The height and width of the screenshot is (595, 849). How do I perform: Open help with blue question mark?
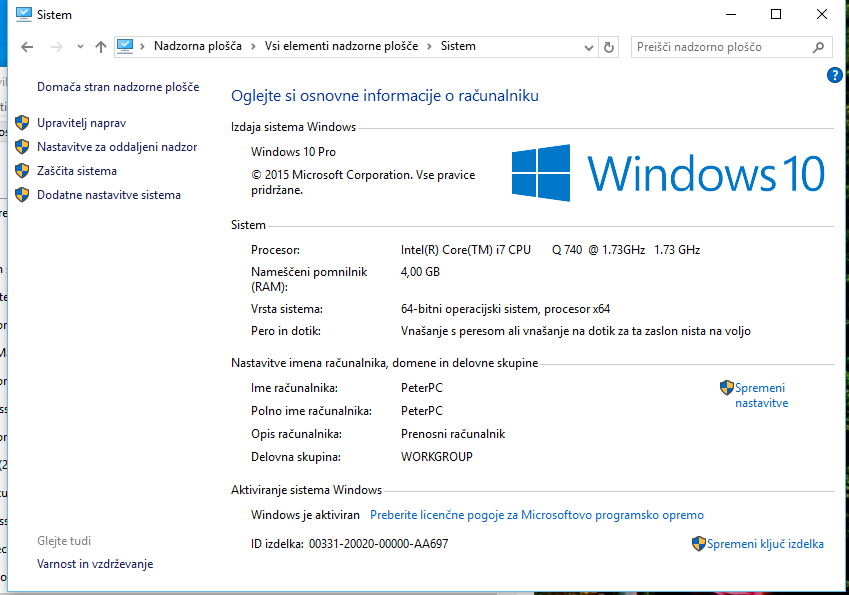click(834, 75)
